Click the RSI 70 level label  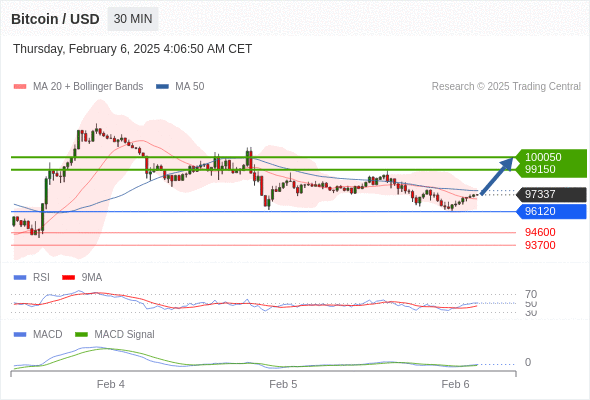pyautogui.click(x=531, y=294)
